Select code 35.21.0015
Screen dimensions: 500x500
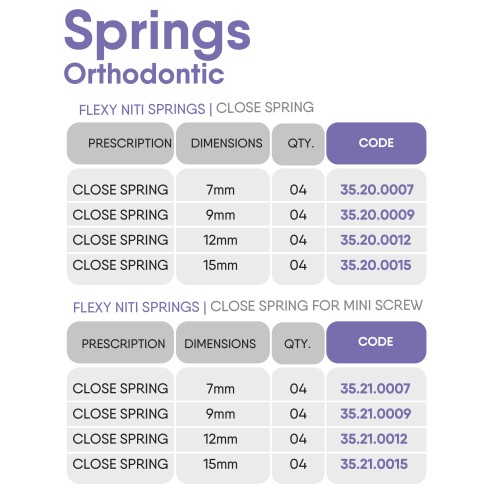tap(374, 464)
